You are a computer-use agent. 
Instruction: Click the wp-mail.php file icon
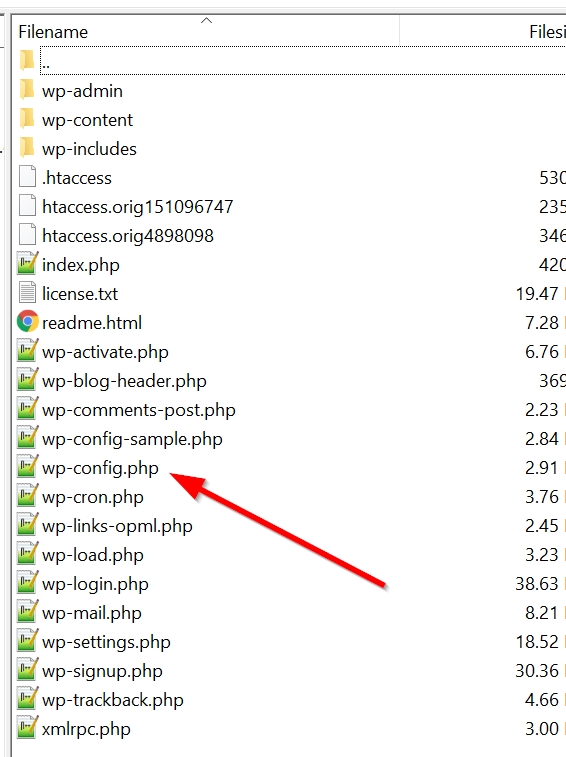click(27, 611)
